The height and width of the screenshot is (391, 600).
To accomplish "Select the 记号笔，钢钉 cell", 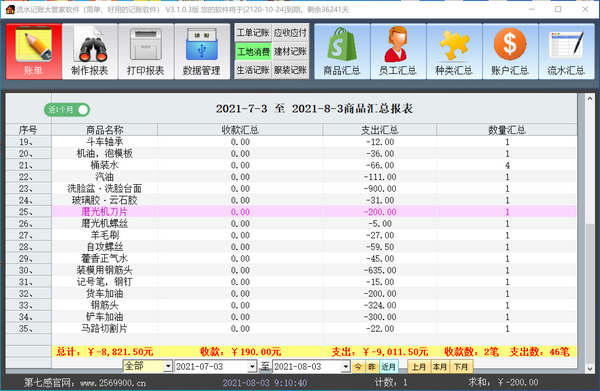I will coord(104,282).
